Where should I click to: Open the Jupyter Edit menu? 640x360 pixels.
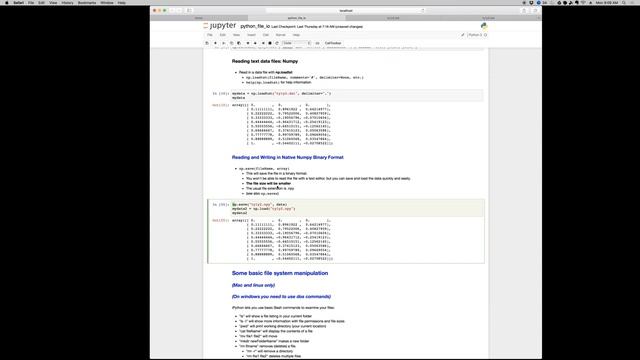[222, 35]
